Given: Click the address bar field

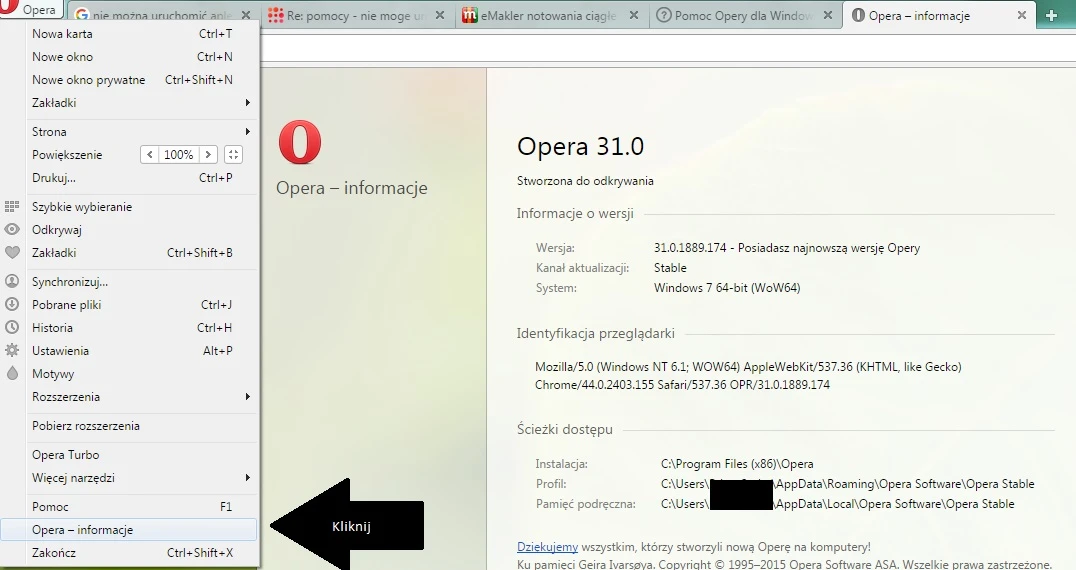Looking at the screenshot, I should [x=667, y=48].
